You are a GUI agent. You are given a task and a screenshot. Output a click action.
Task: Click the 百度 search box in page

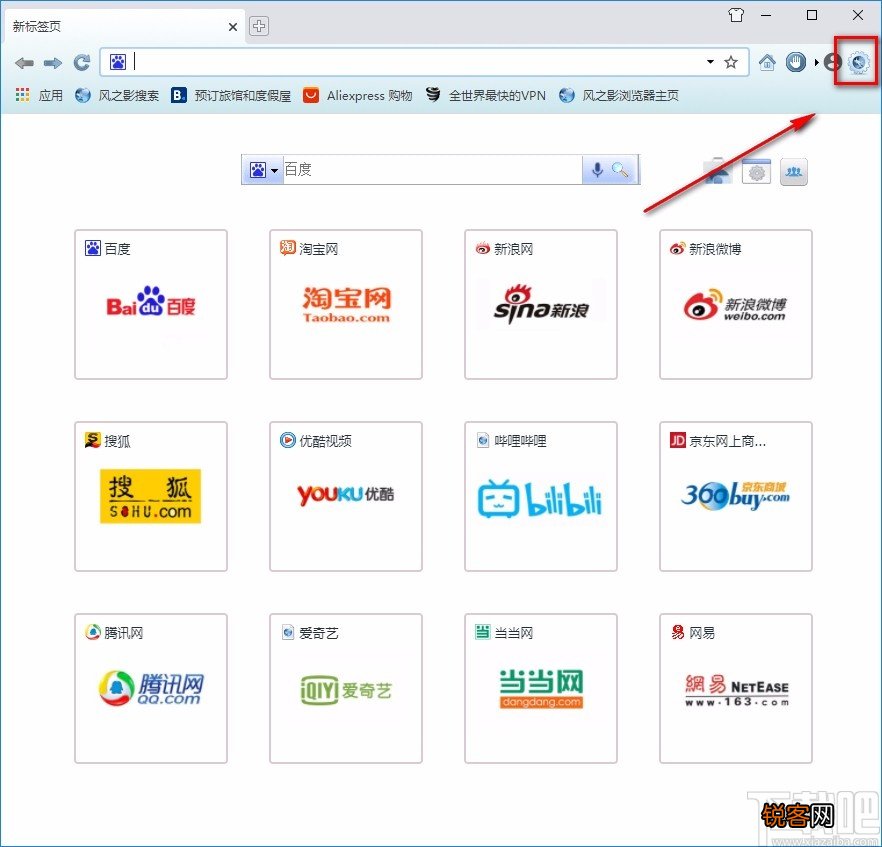coord(432,169)
